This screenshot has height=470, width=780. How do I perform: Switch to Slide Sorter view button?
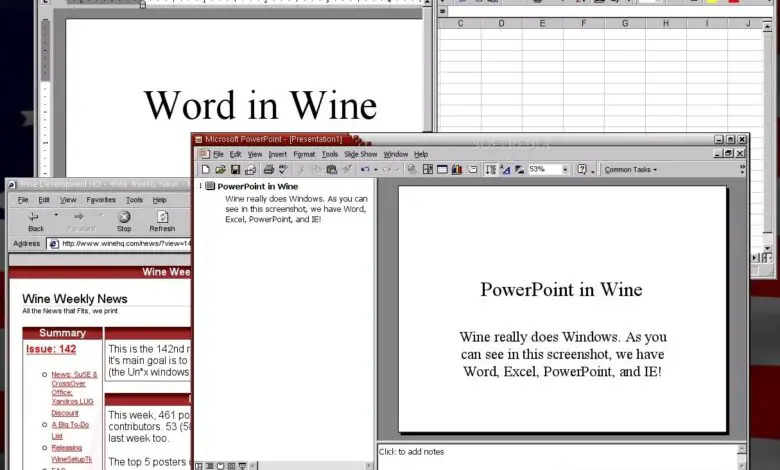tap(231, 466)
